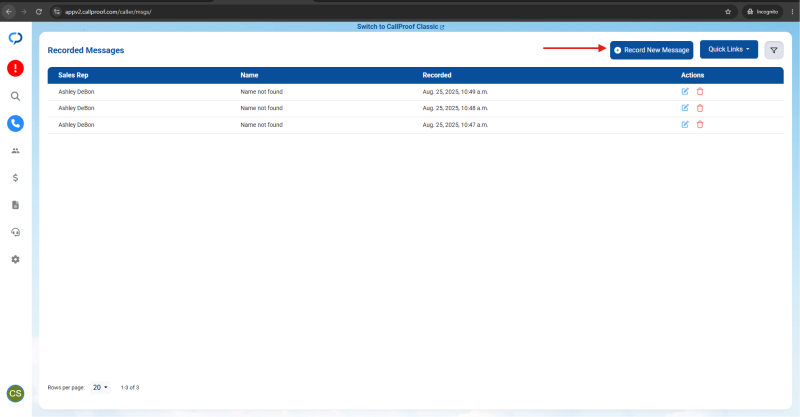
Task: Edit the 10:48 a.m. recorded message
Action: coord(685,108)
